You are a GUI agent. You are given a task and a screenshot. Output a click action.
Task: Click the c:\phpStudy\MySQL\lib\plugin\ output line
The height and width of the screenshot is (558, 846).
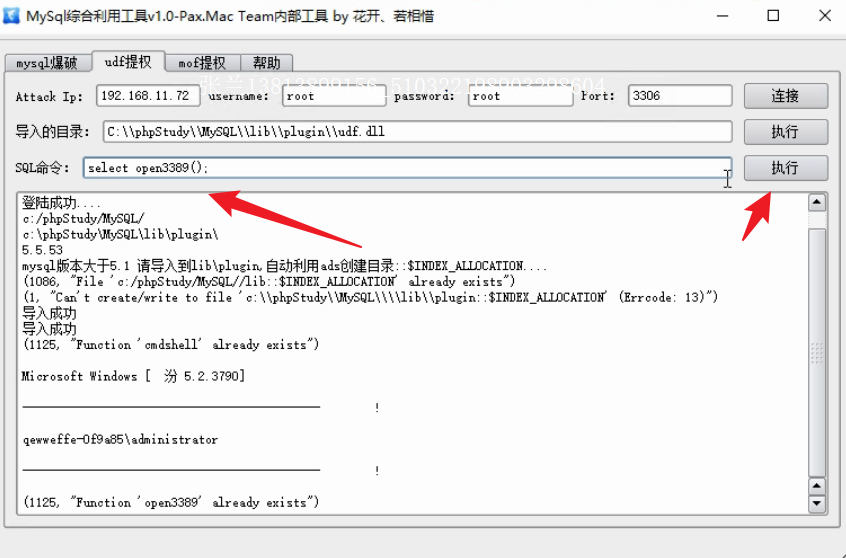120,235
